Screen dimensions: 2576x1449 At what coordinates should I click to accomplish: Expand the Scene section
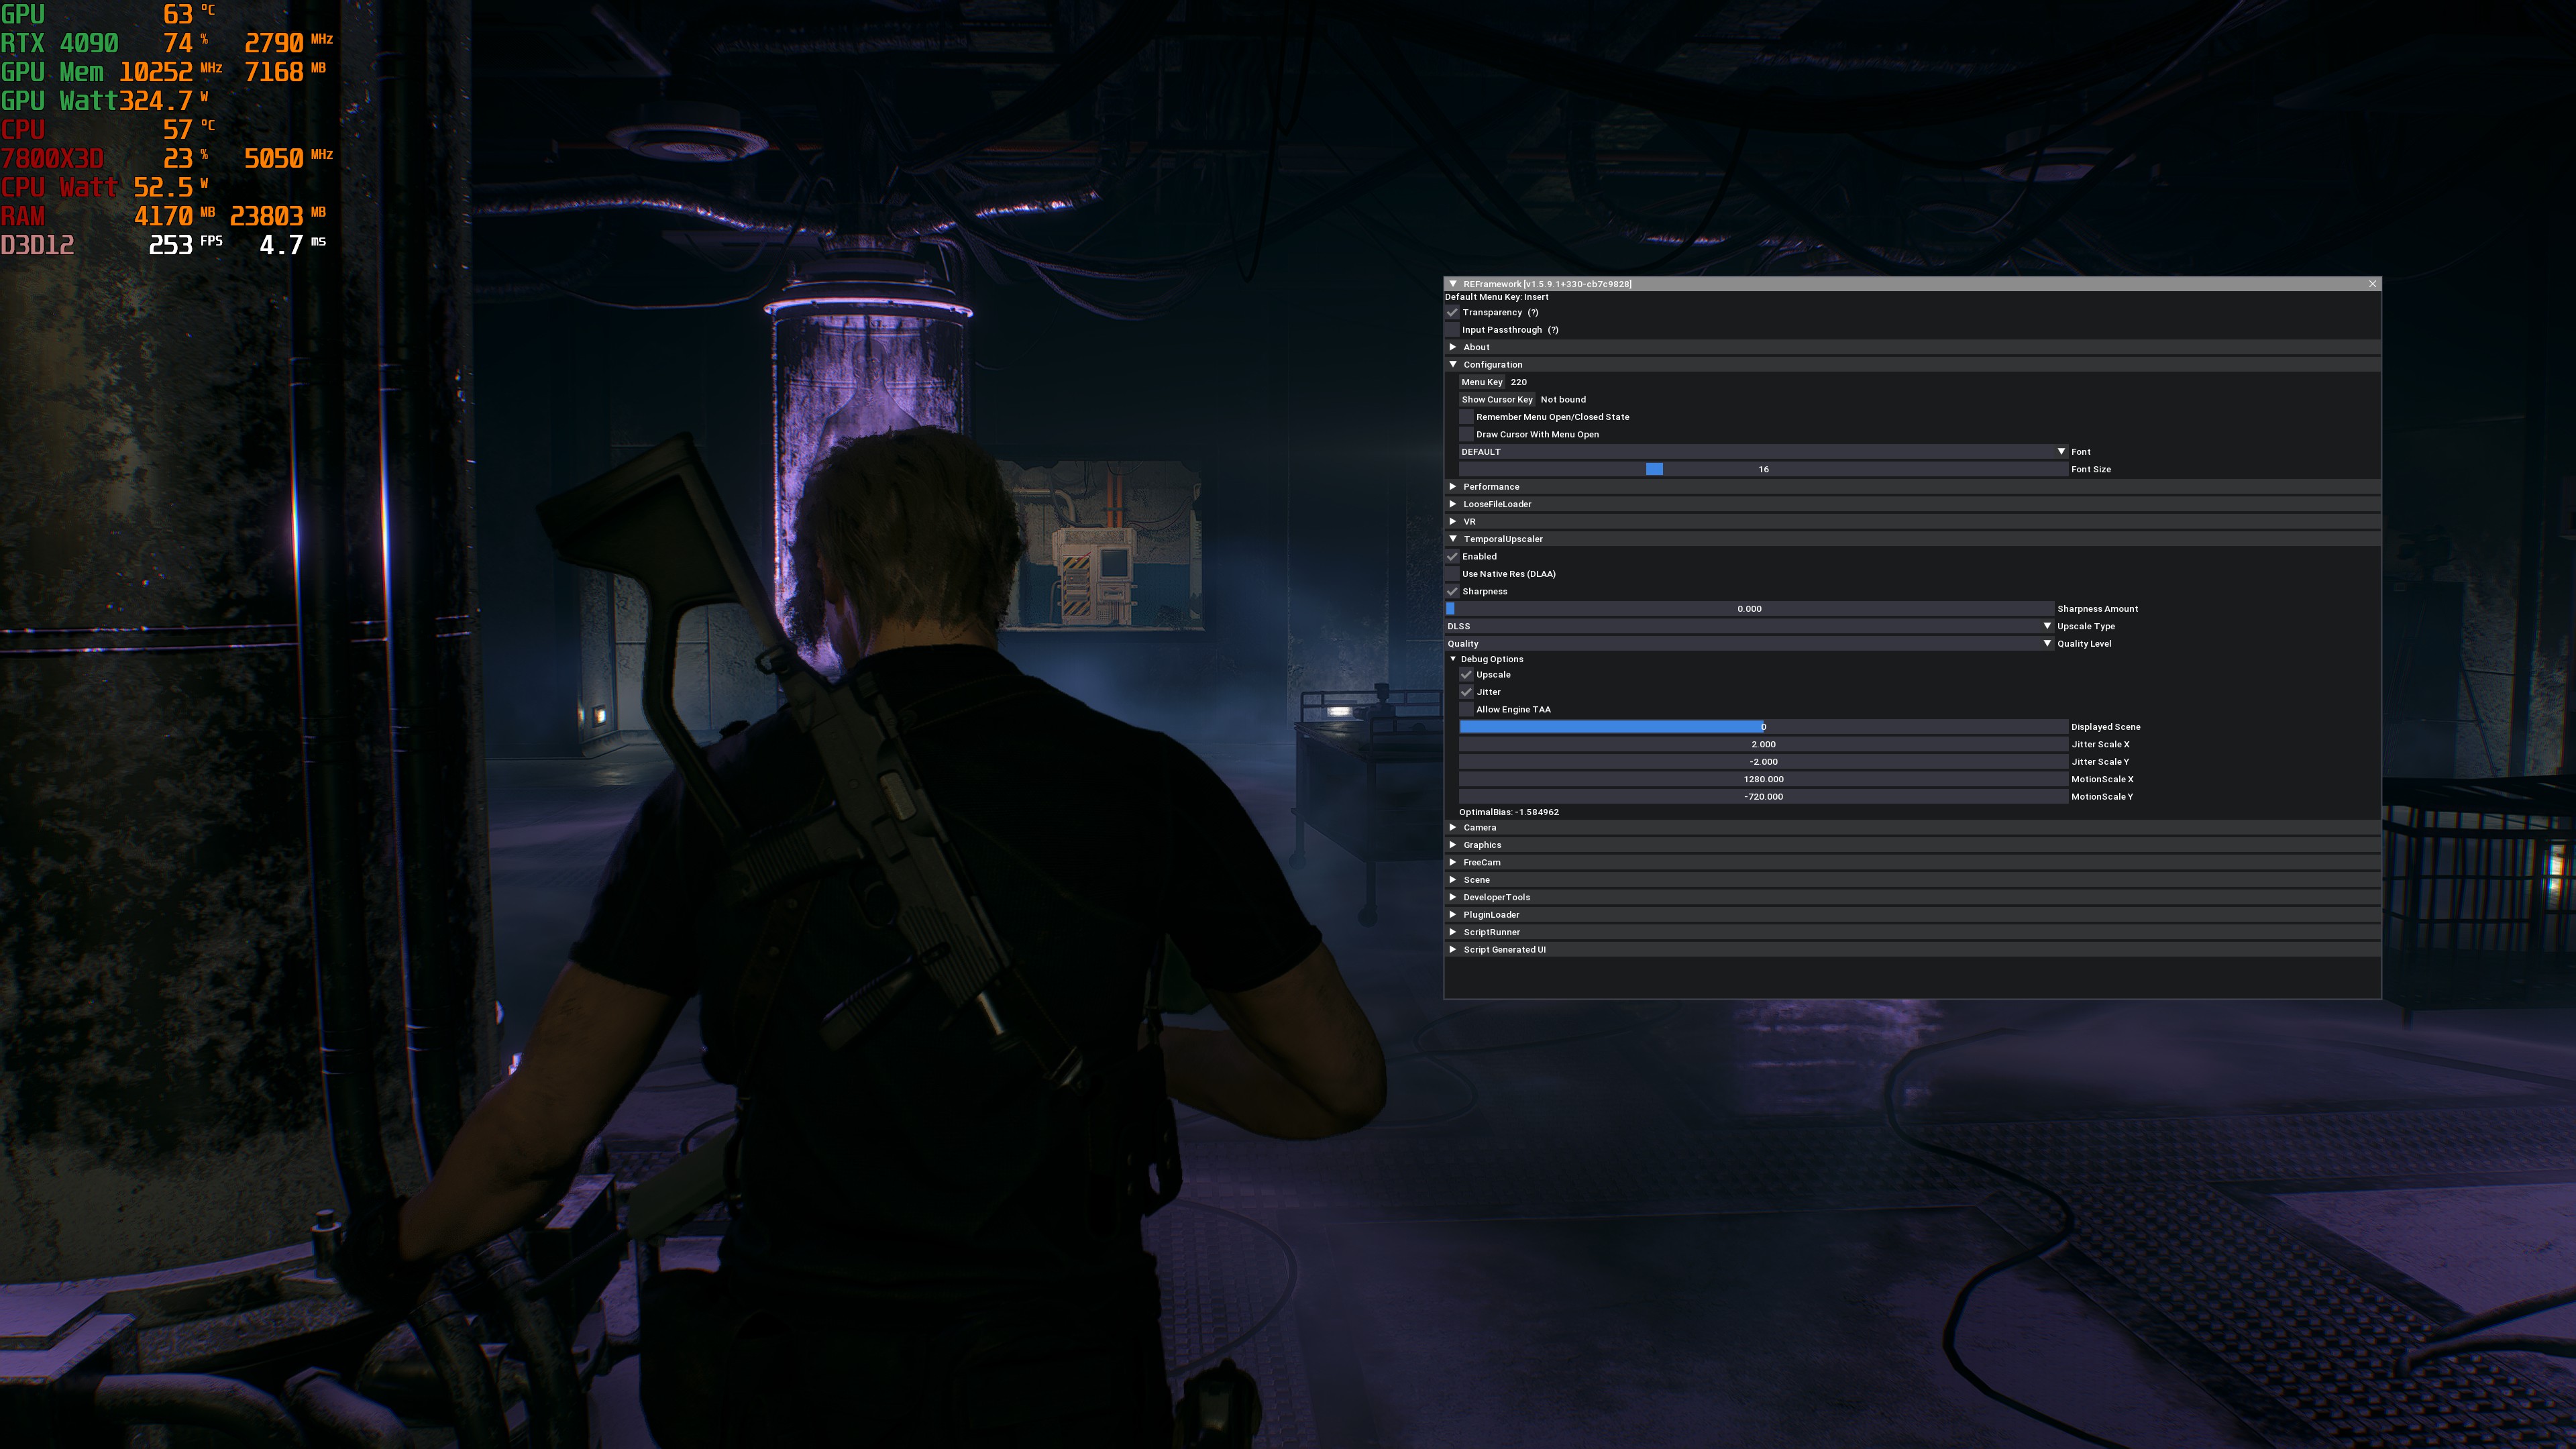pyautogui.click(x=1912, y=880)
